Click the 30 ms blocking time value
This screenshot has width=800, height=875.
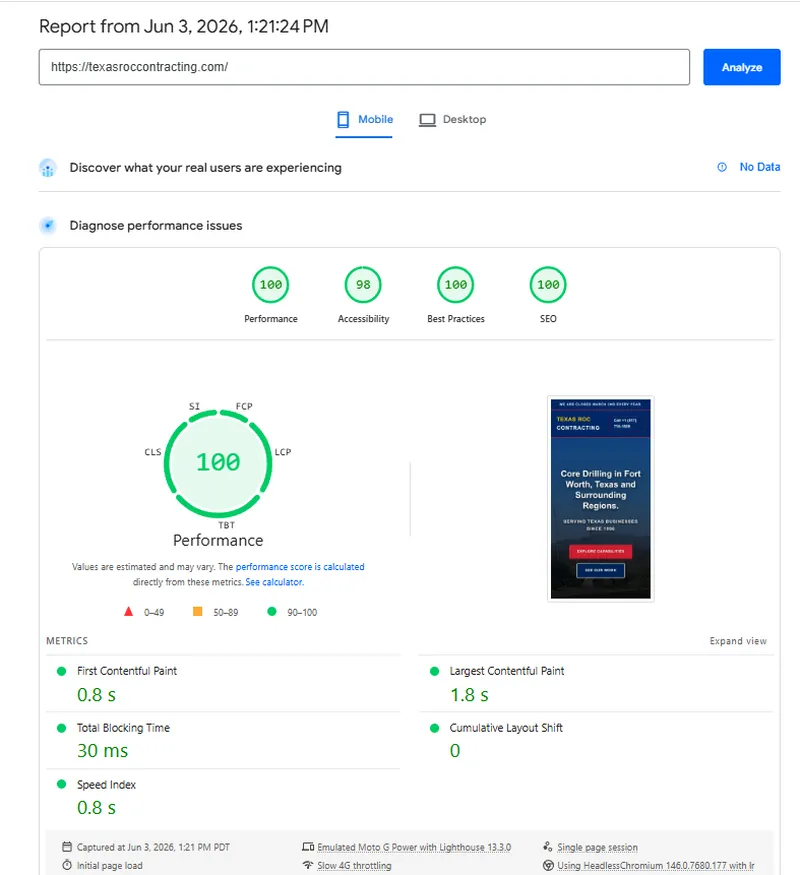click(x=103, y=751)
